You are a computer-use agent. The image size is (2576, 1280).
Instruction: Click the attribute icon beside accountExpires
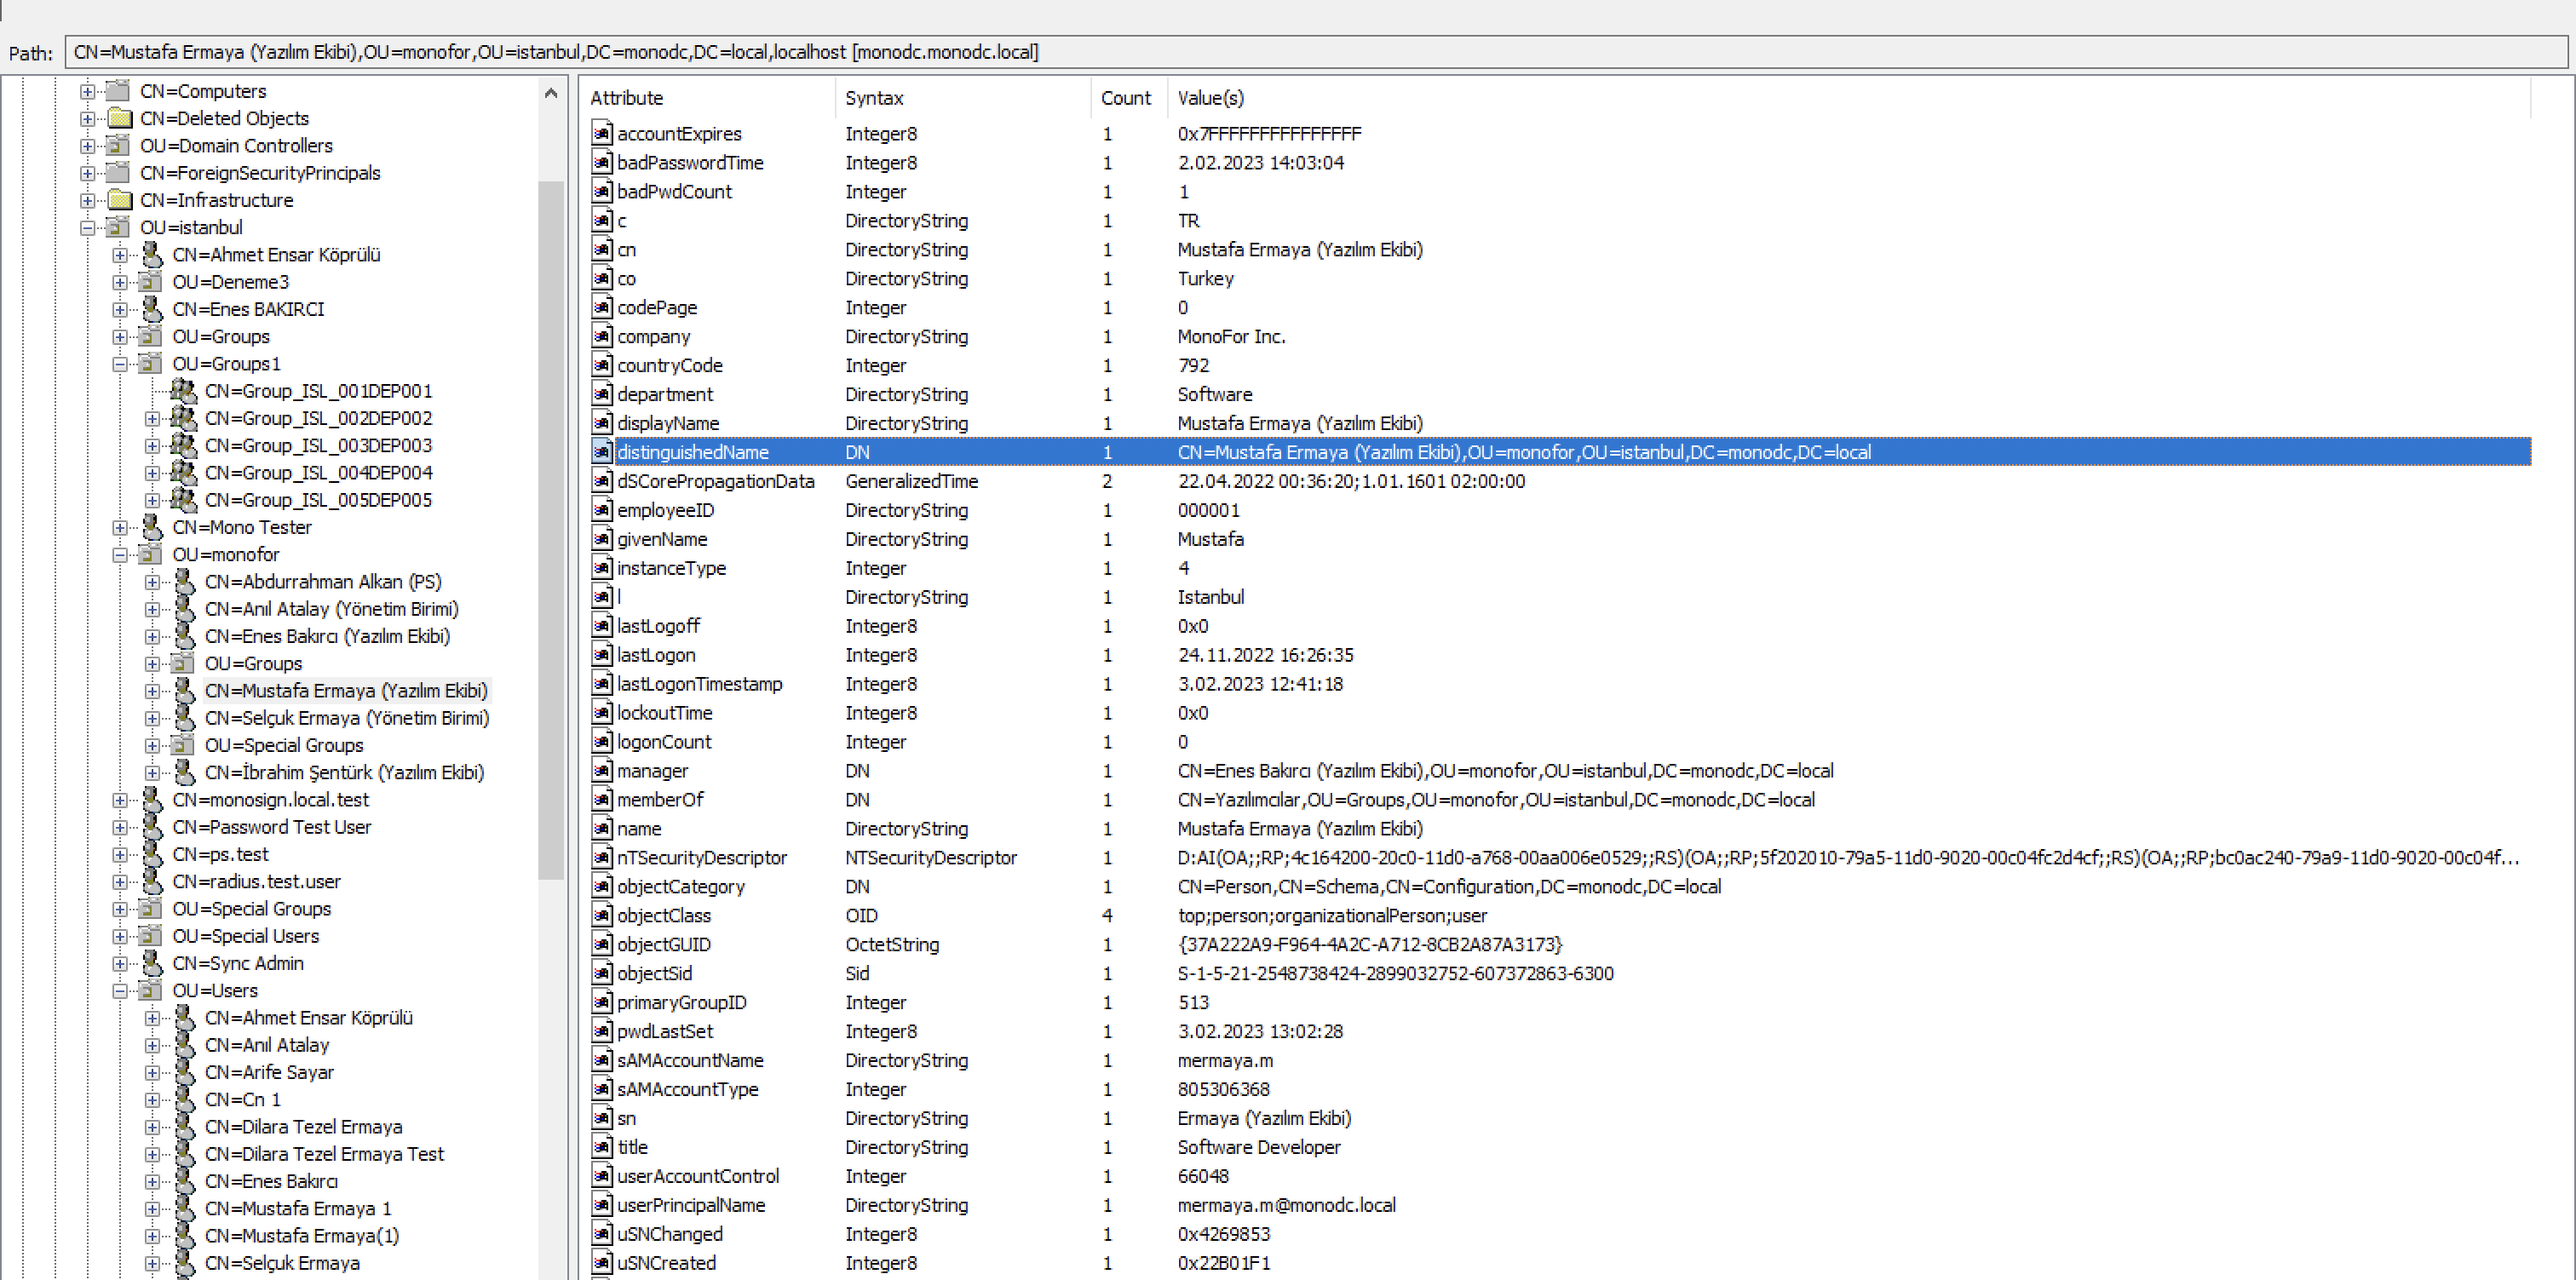click(x=601, y=134)
